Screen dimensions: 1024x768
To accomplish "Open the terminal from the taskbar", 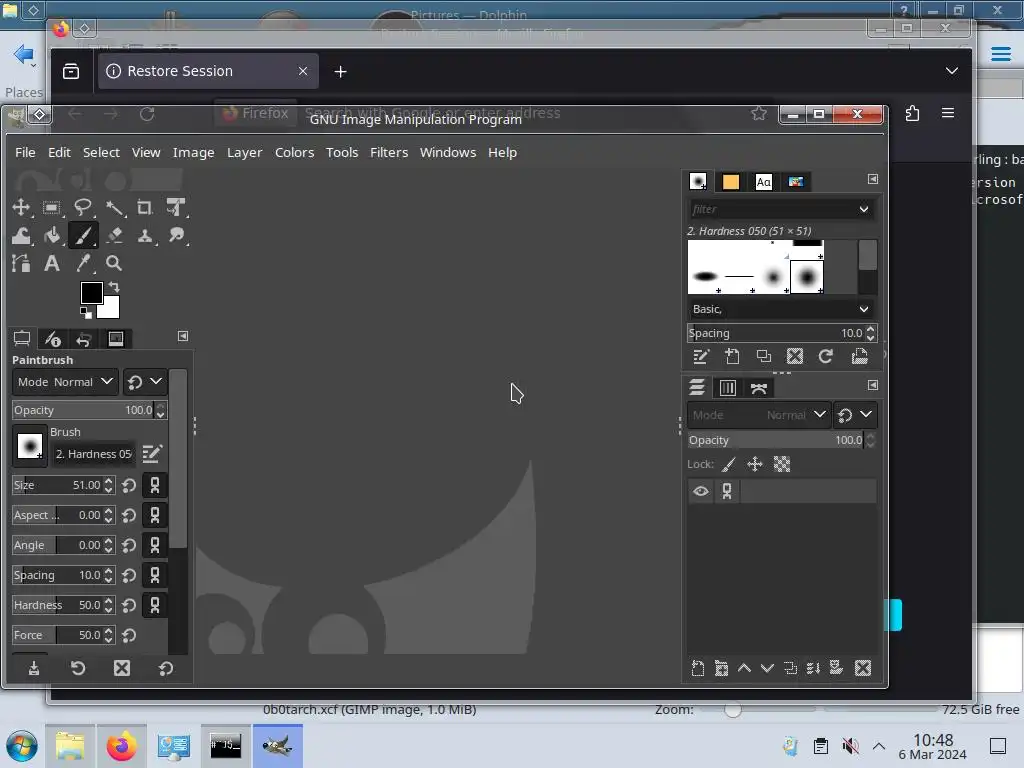I will pyautogui.click(x=226, y=746).
